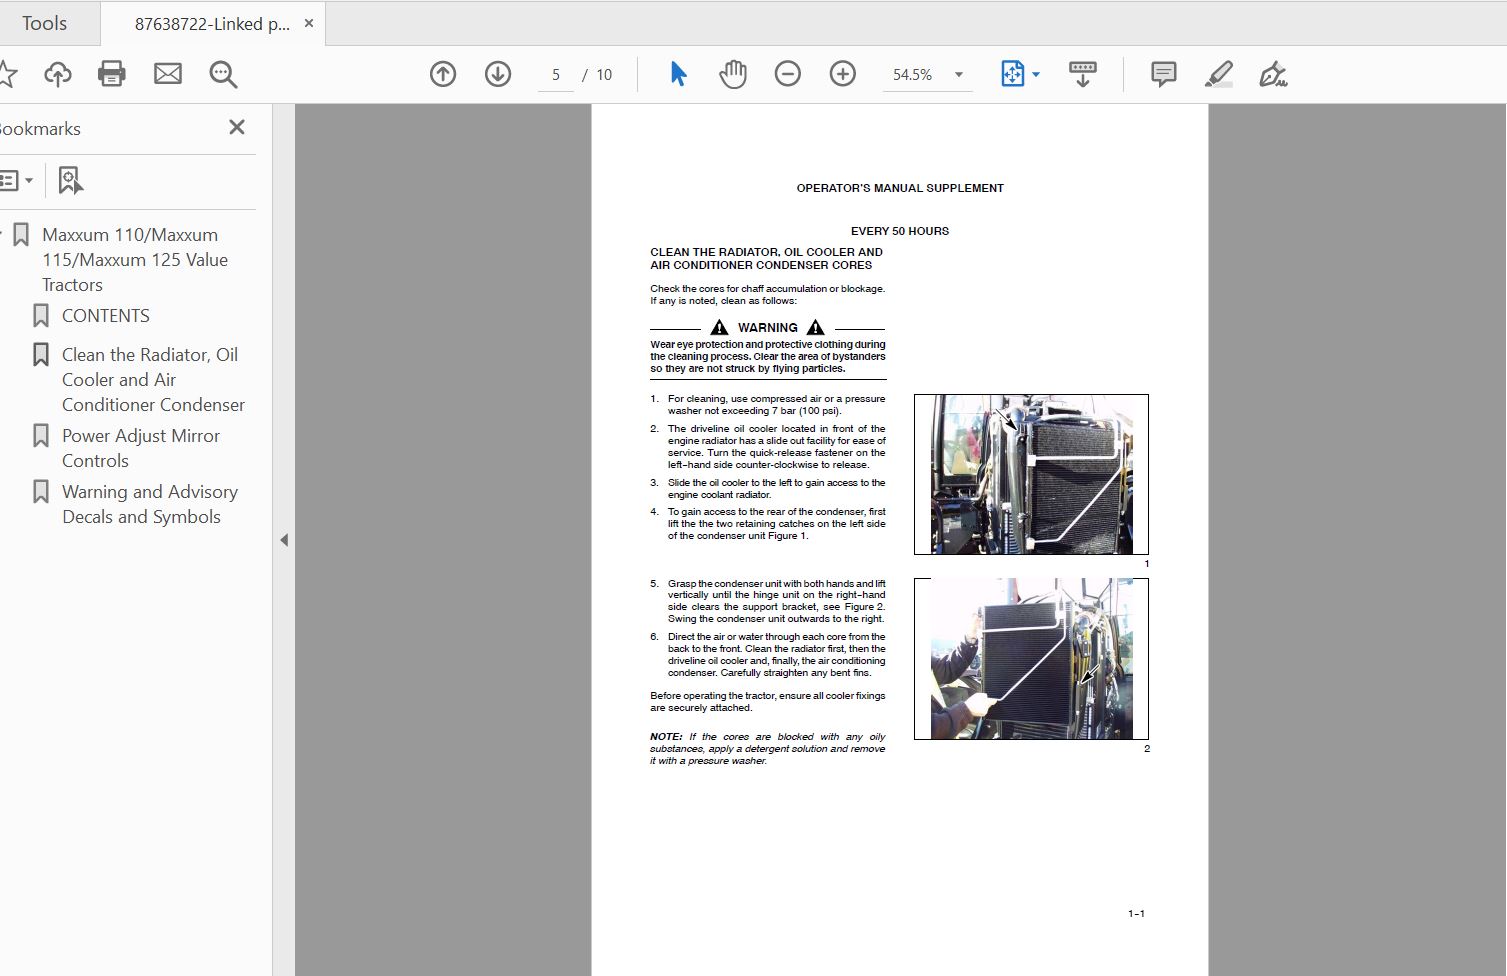This screenshot has height=976, width=1507.
Task: Click the page total '/ 10' text
Action: 598,75
